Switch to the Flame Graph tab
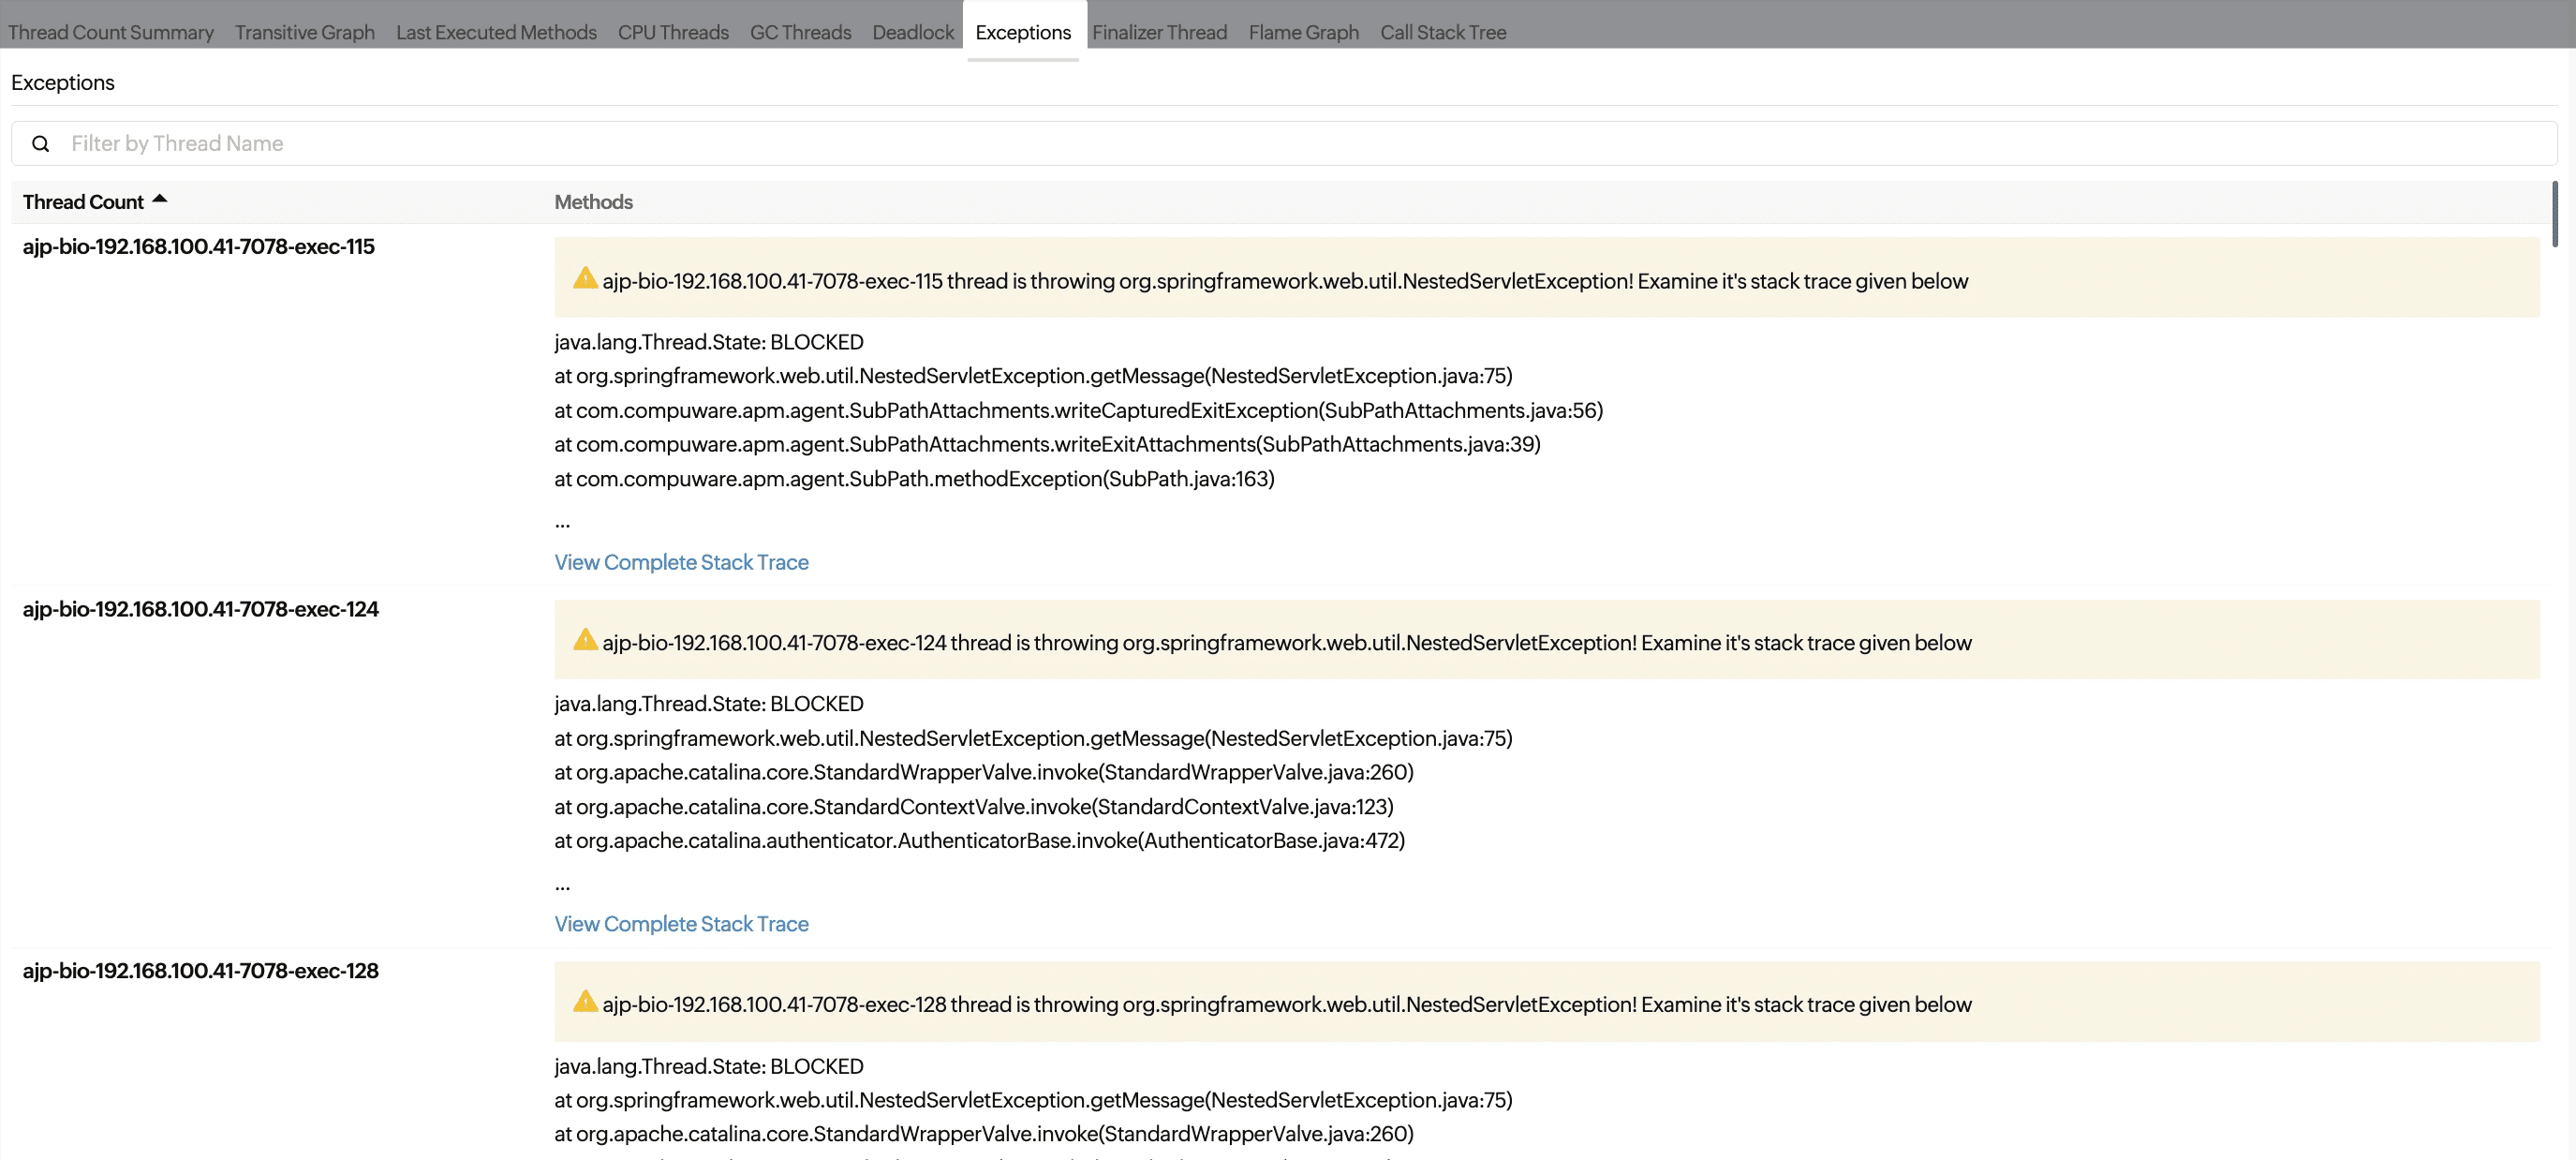 coord(1303,32)
